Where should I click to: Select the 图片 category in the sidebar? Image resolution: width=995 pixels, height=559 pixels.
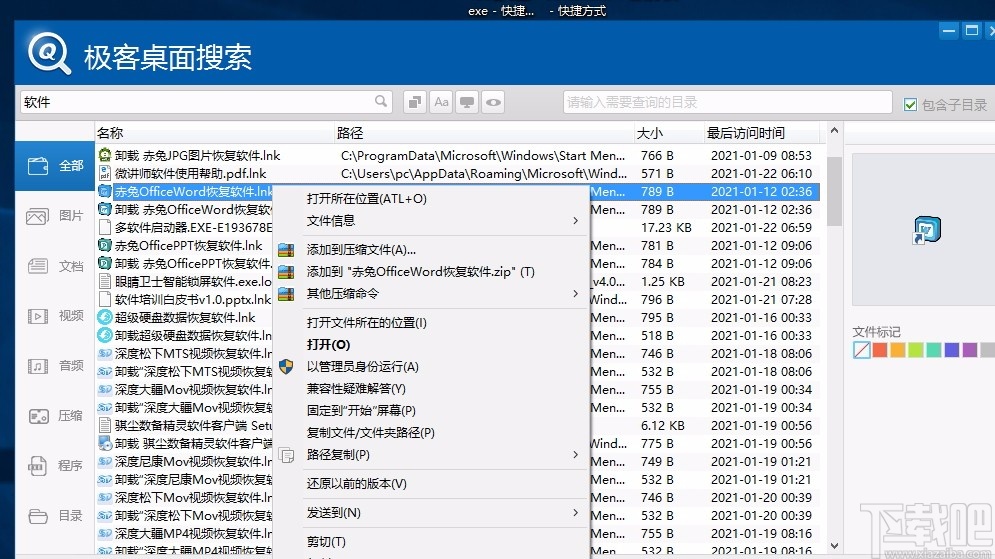55,216
